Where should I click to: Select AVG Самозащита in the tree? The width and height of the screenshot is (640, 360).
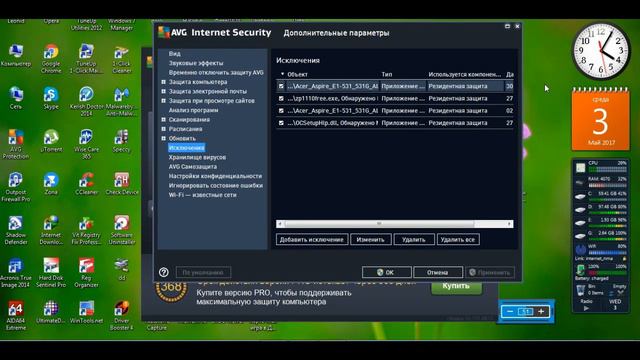click(x=193, y=167)
